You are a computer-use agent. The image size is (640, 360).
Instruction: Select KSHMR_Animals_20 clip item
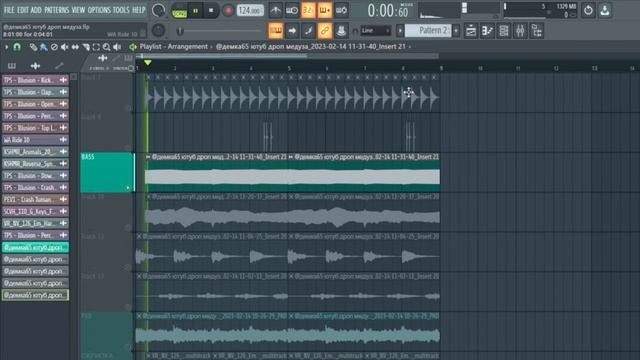(35, 152)
